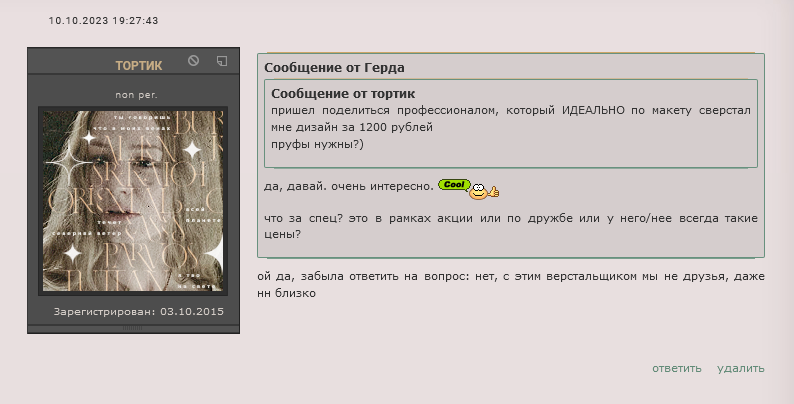Click the post timestamp 10.10.2023 19:27:43
794x404 pixels.
pyautogui.click(x=103, y=21)
